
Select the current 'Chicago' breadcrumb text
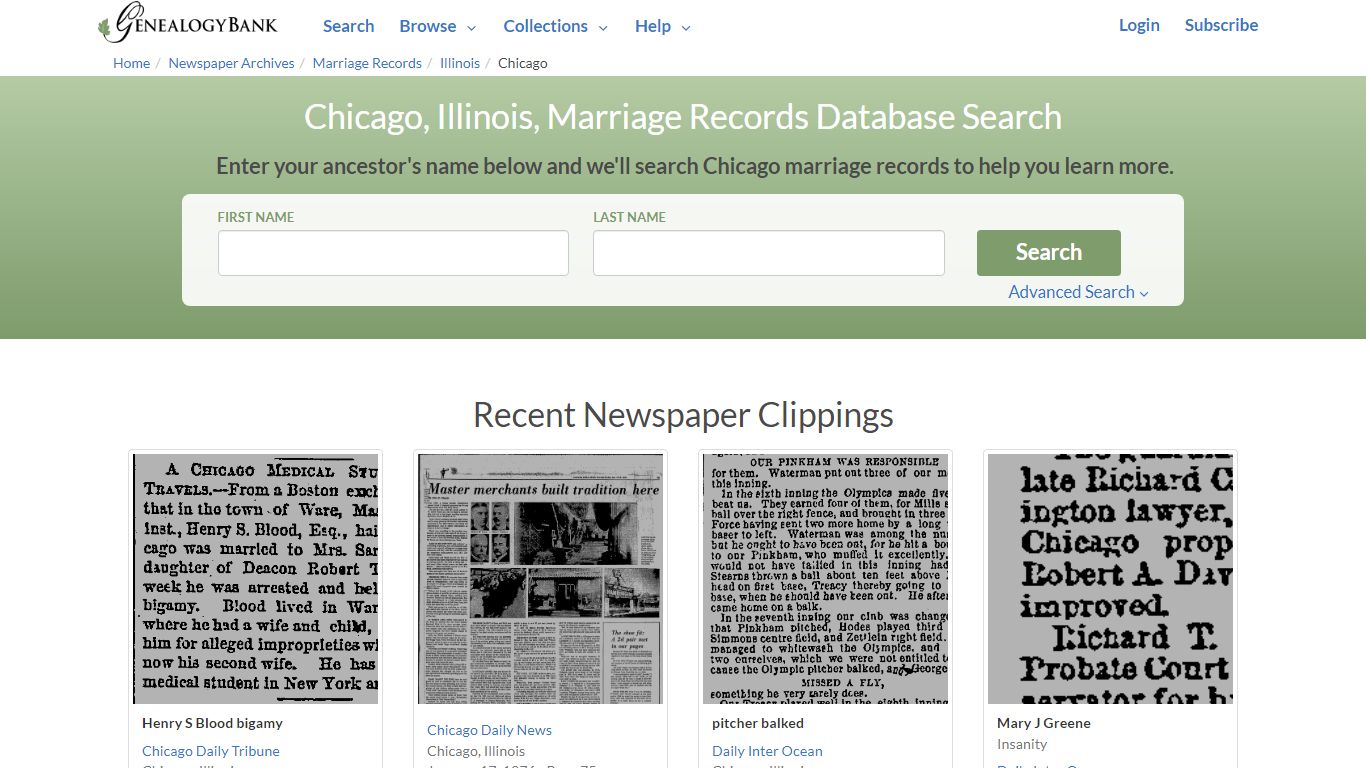(523, 63)
